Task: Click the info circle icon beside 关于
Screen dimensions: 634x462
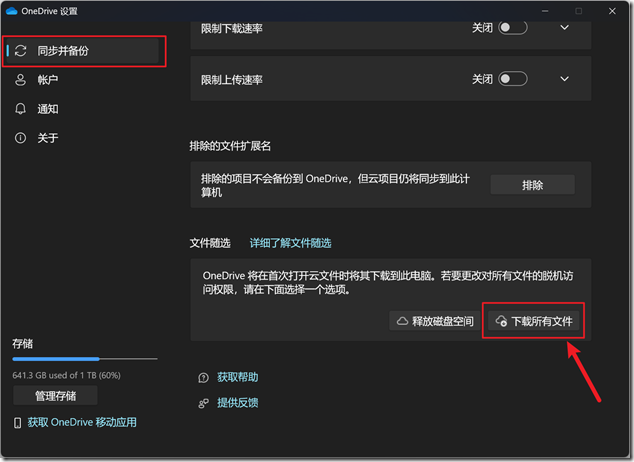Action: (x=20, y=138)
